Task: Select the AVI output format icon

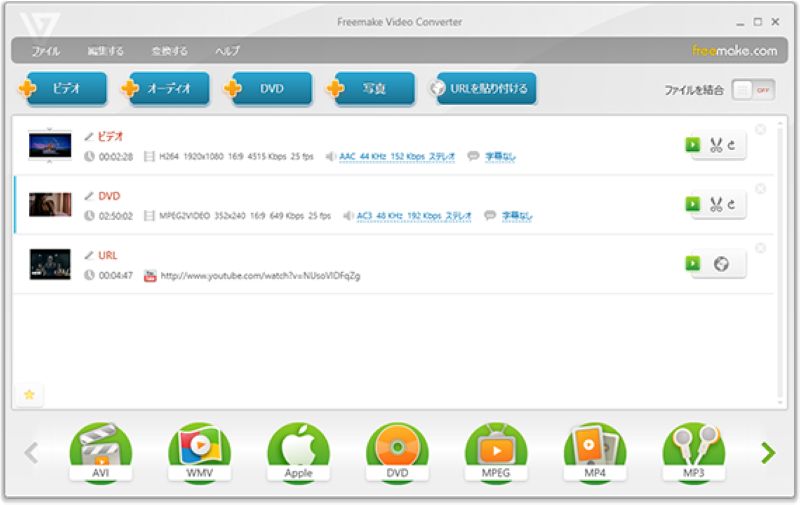Action: point(100,451)
